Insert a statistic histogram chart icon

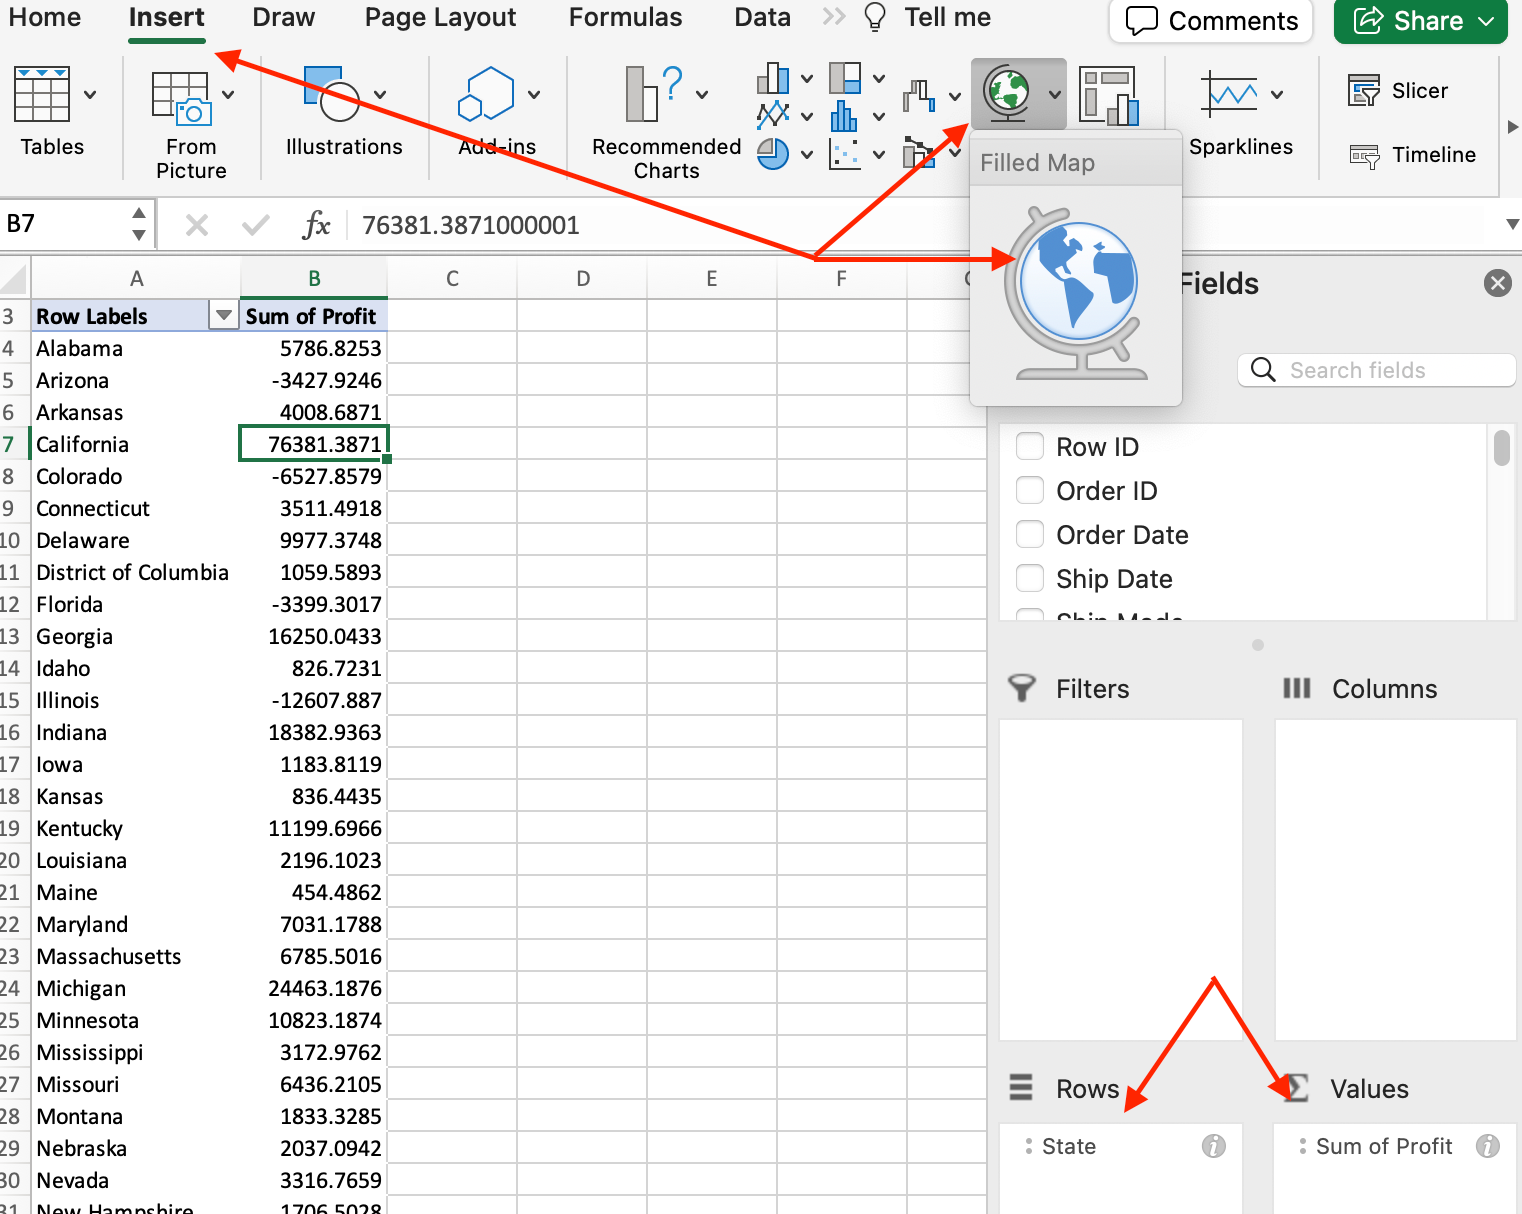coord(845,116)
